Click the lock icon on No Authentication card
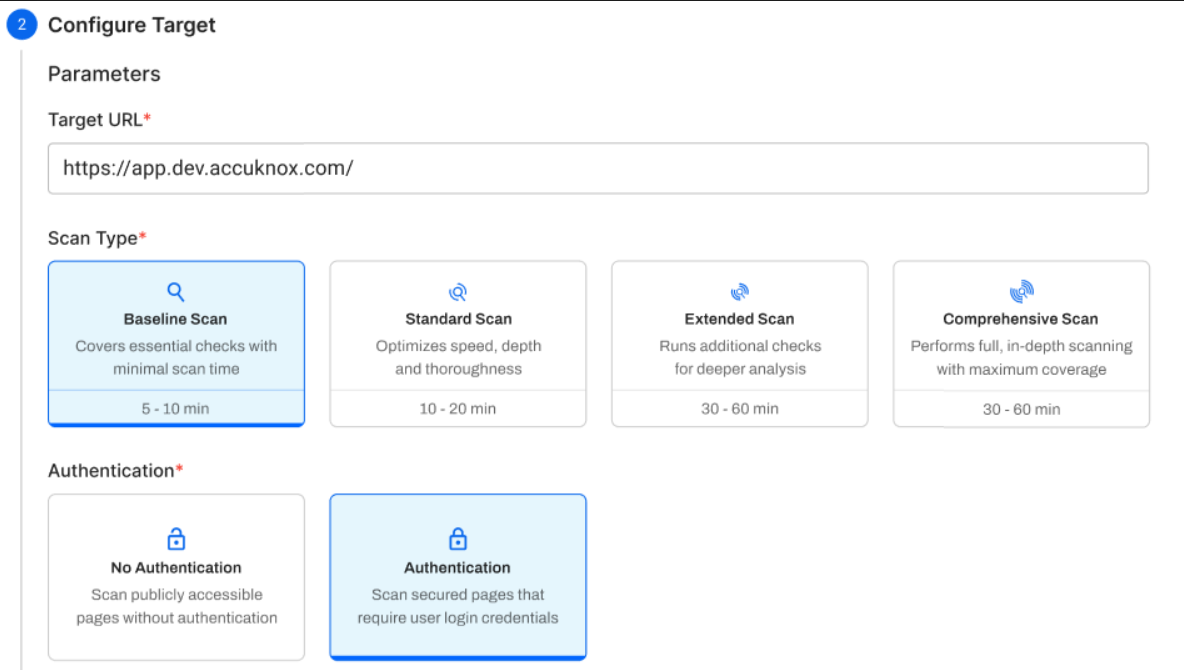The height and width of the screenshot is (670, 1184). 176,539
